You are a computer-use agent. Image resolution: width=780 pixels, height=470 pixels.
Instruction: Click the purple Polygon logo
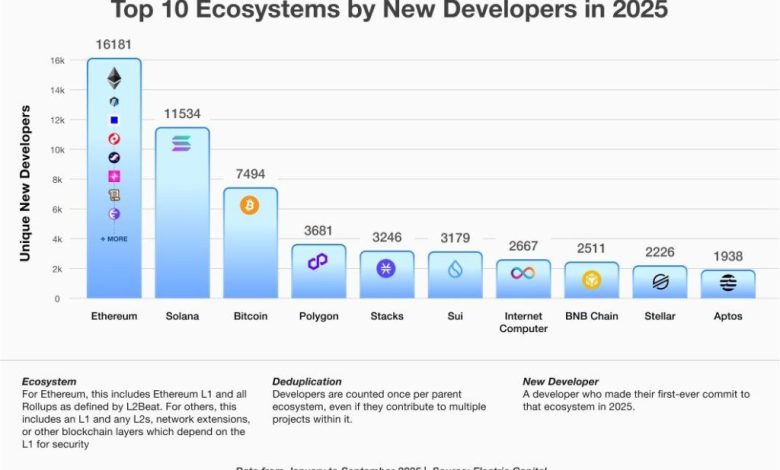tap(317, 261)
